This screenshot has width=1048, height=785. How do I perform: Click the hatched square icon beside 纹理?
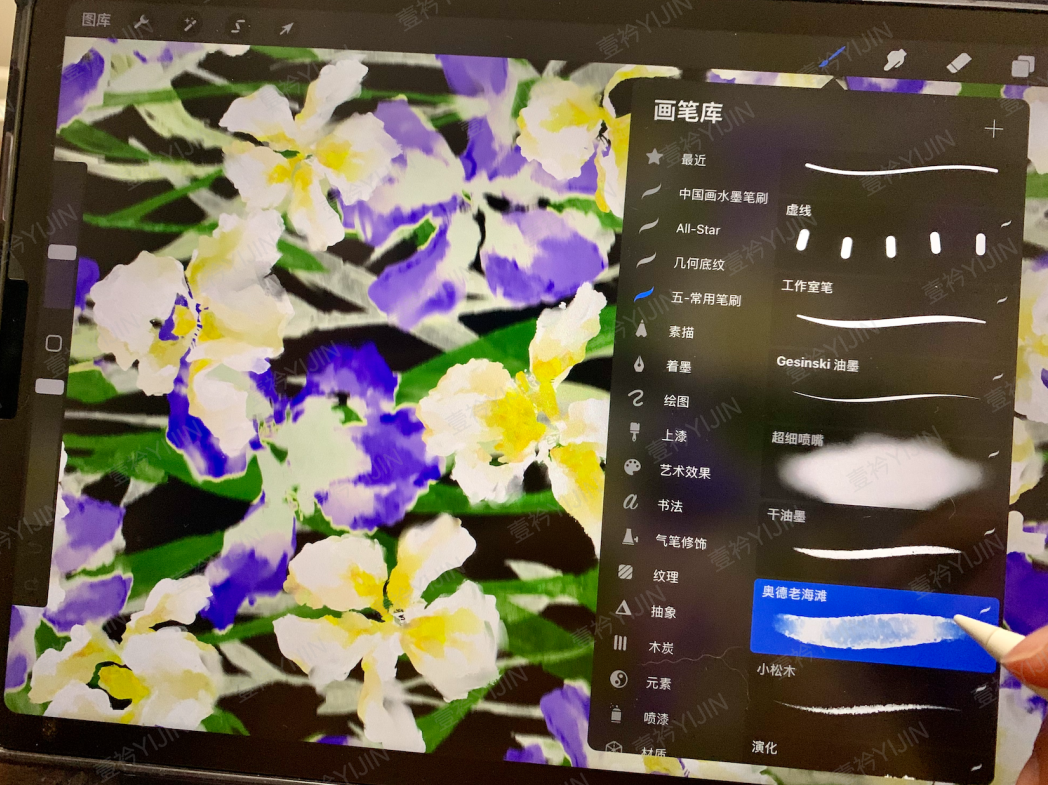[626, 573]
